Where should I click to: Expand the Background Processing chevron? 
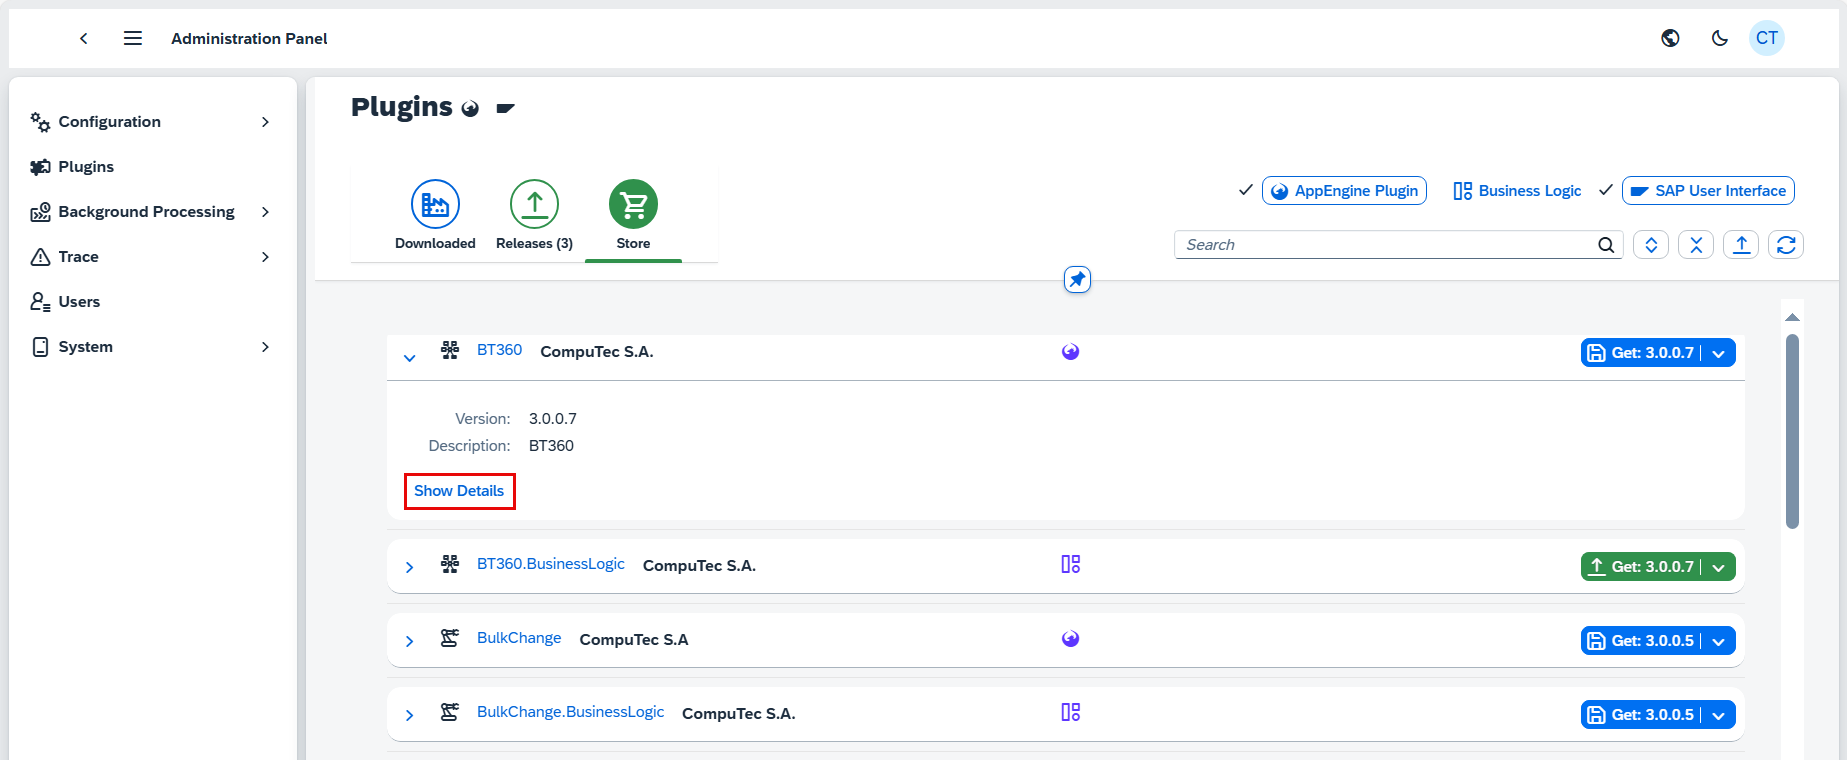pyautogui.click(x=265, y=212)
